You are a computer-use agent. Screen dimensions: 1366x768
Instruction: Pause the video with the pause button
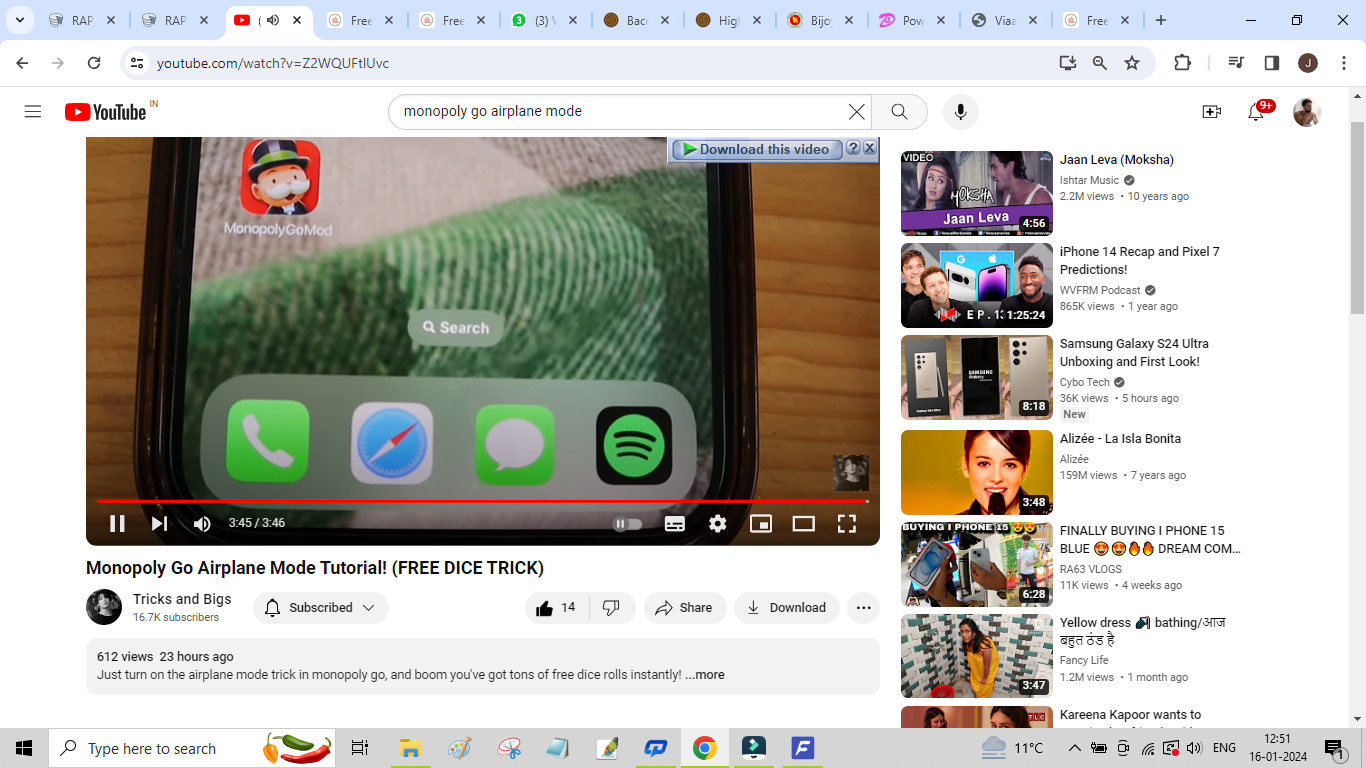(117, 523)
